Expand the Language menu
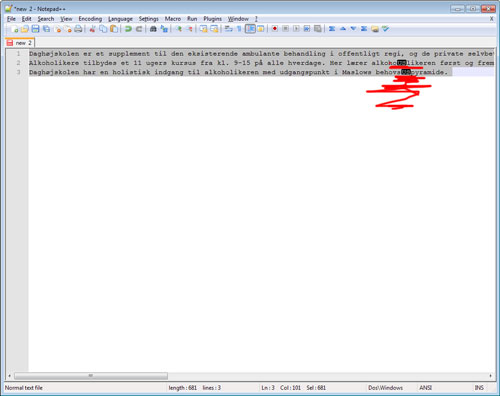This screenshot has width=500, height=396. tap(120, 19)
